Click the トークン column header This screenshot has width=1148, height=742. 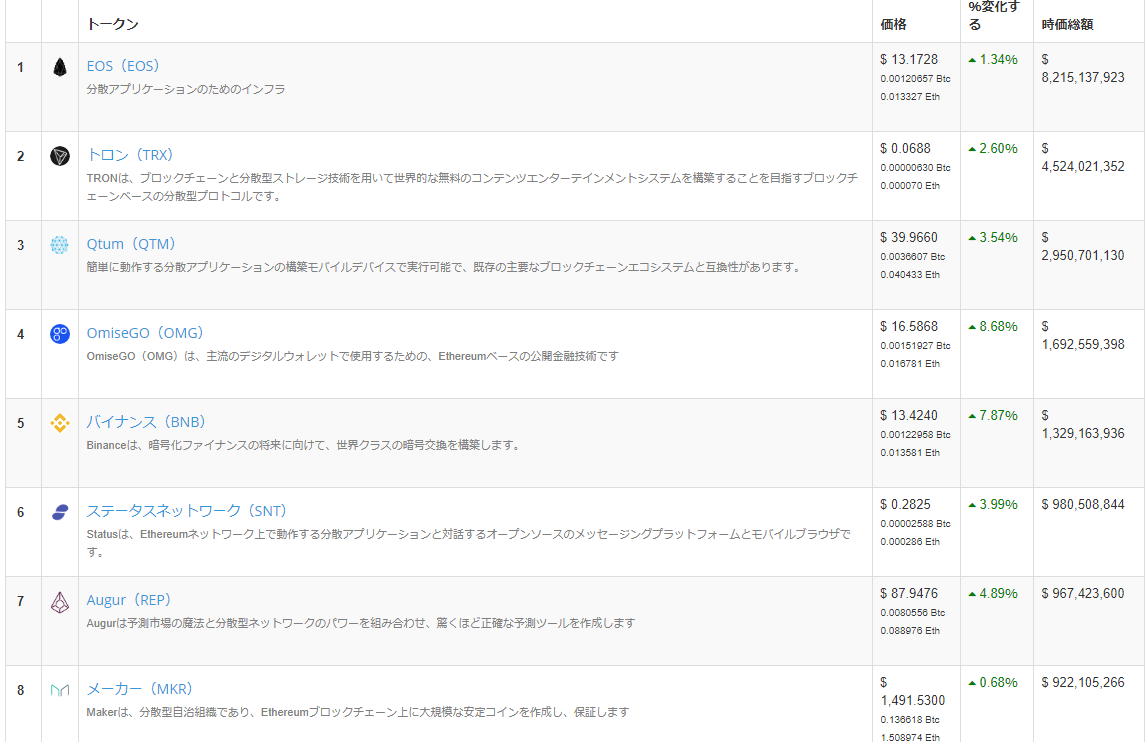coord(113,24)
